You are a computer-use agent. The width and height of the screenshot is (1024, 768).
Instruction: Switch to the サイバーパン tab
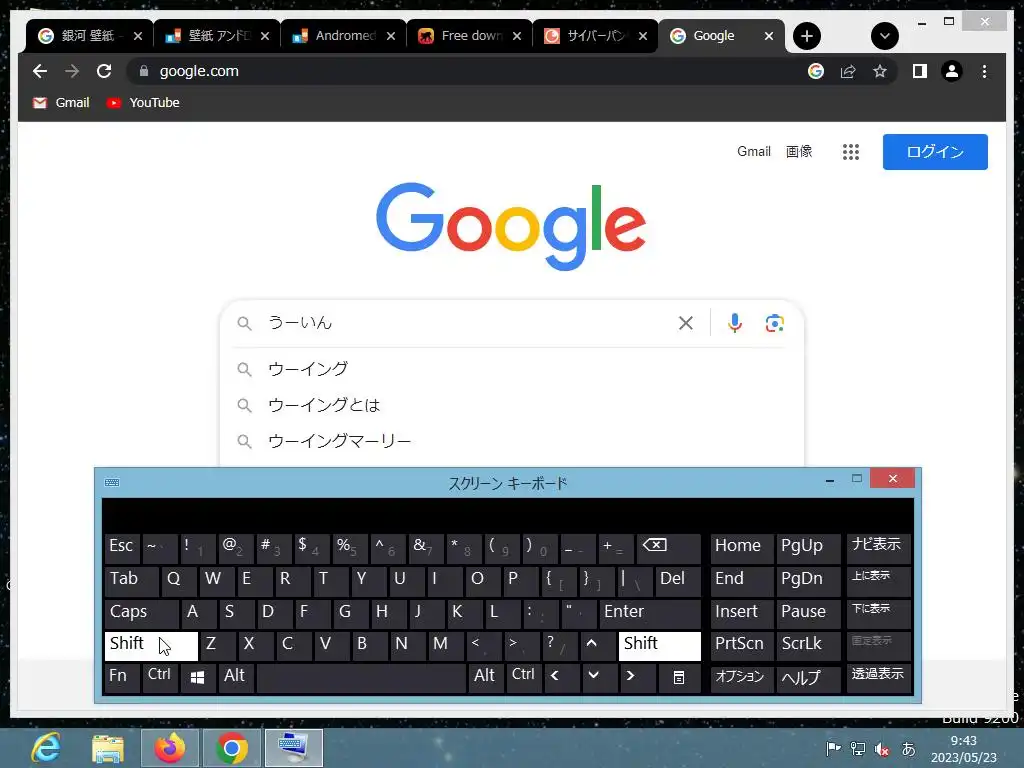pyautogui.click(x=595, y=36)
